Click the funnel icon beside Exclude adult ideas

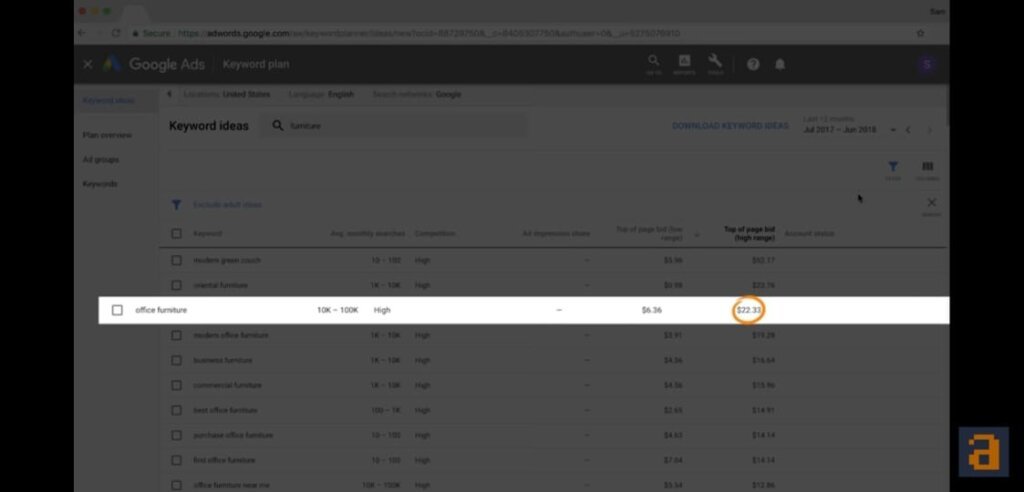tap(176, 205)
